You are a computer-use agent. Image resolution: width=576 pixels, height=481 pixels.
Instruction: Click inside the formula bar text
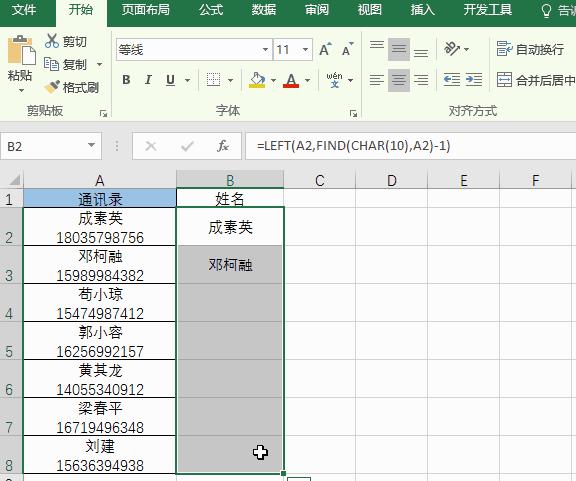pos(354,146)
